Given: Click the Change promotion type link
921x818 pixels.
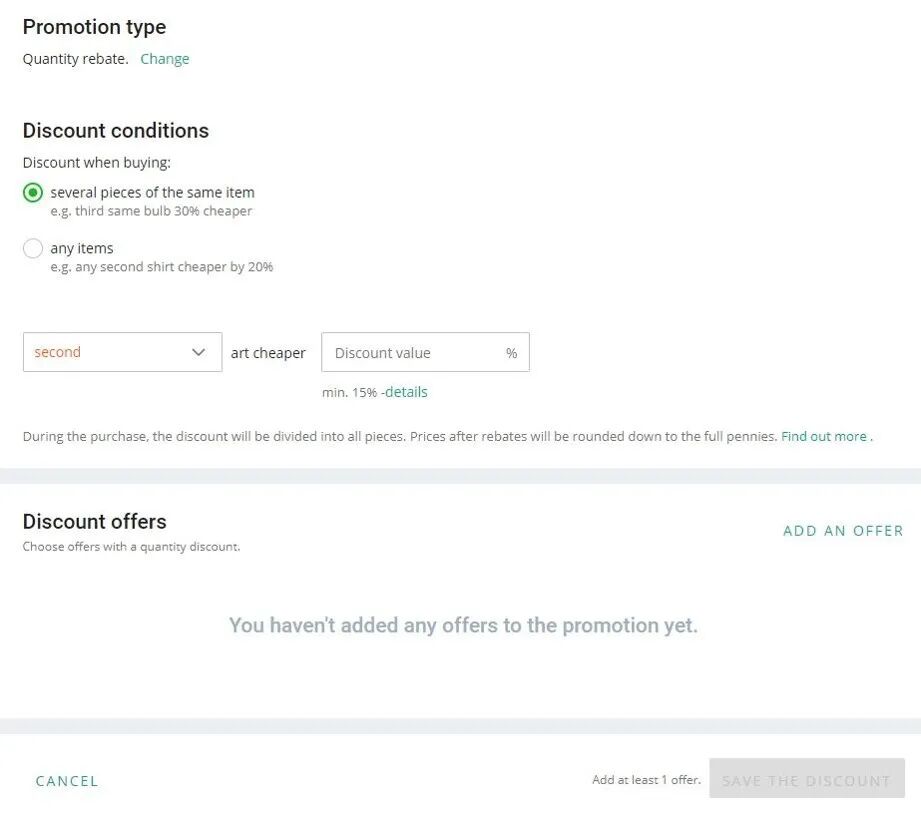Looking at the screenshot, I should pyautogui.click(x=164, y=59).
